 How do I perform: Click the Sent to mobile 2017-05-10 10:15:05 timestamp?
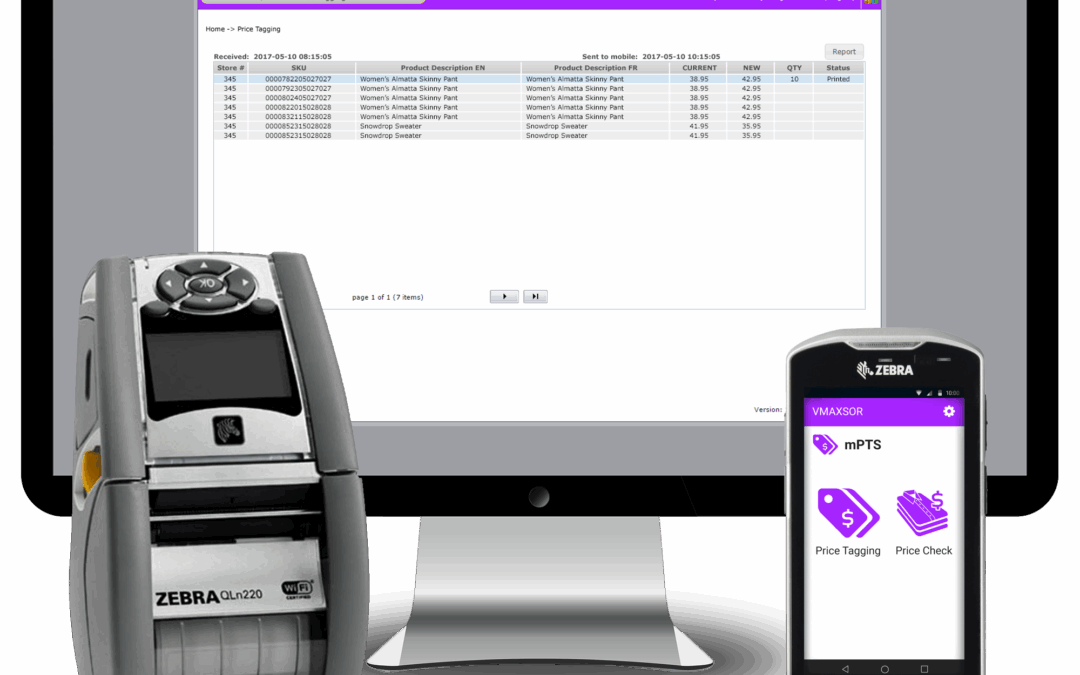pyautogui.click(x=651, y=56)
